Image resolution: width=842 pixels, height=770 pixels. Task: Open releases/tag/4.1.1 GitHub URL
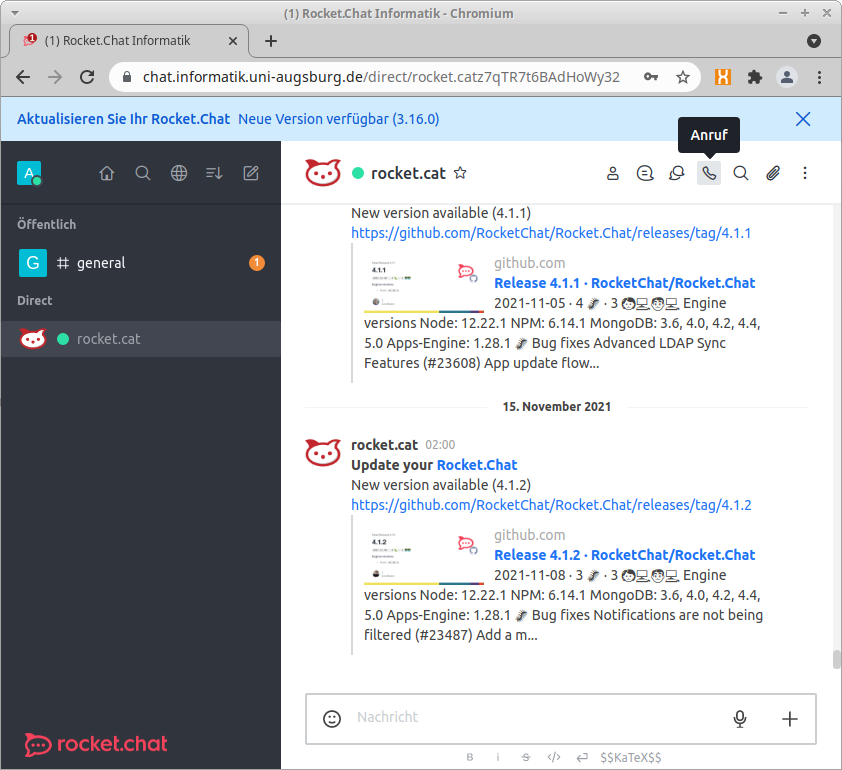(x=551, y=233)
